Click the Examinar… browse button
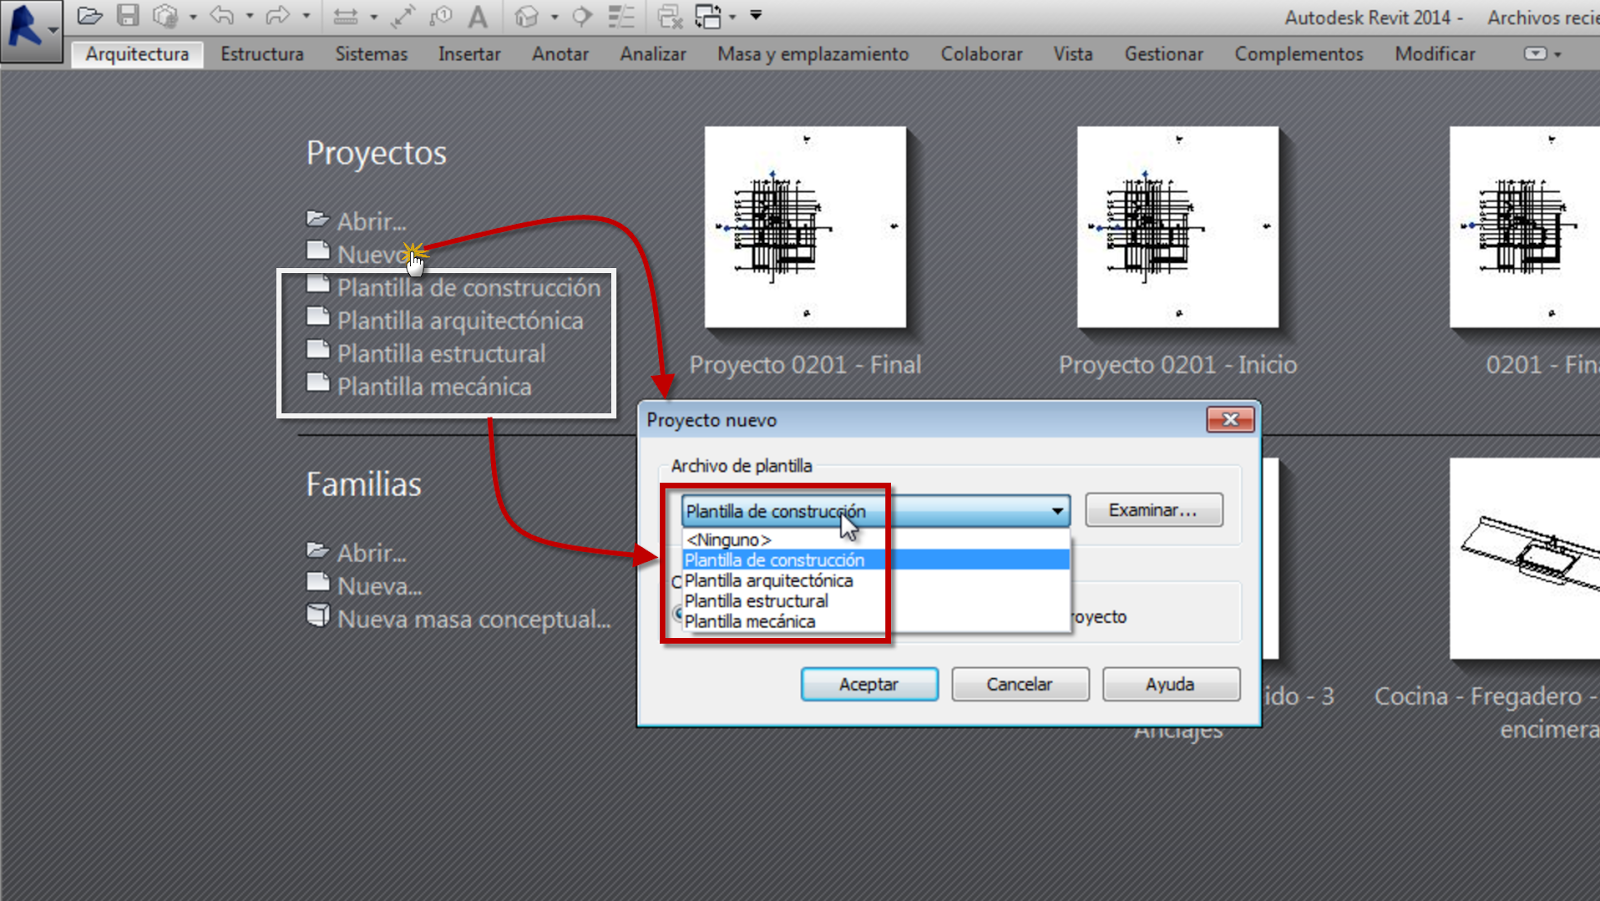 point(1153,510)
